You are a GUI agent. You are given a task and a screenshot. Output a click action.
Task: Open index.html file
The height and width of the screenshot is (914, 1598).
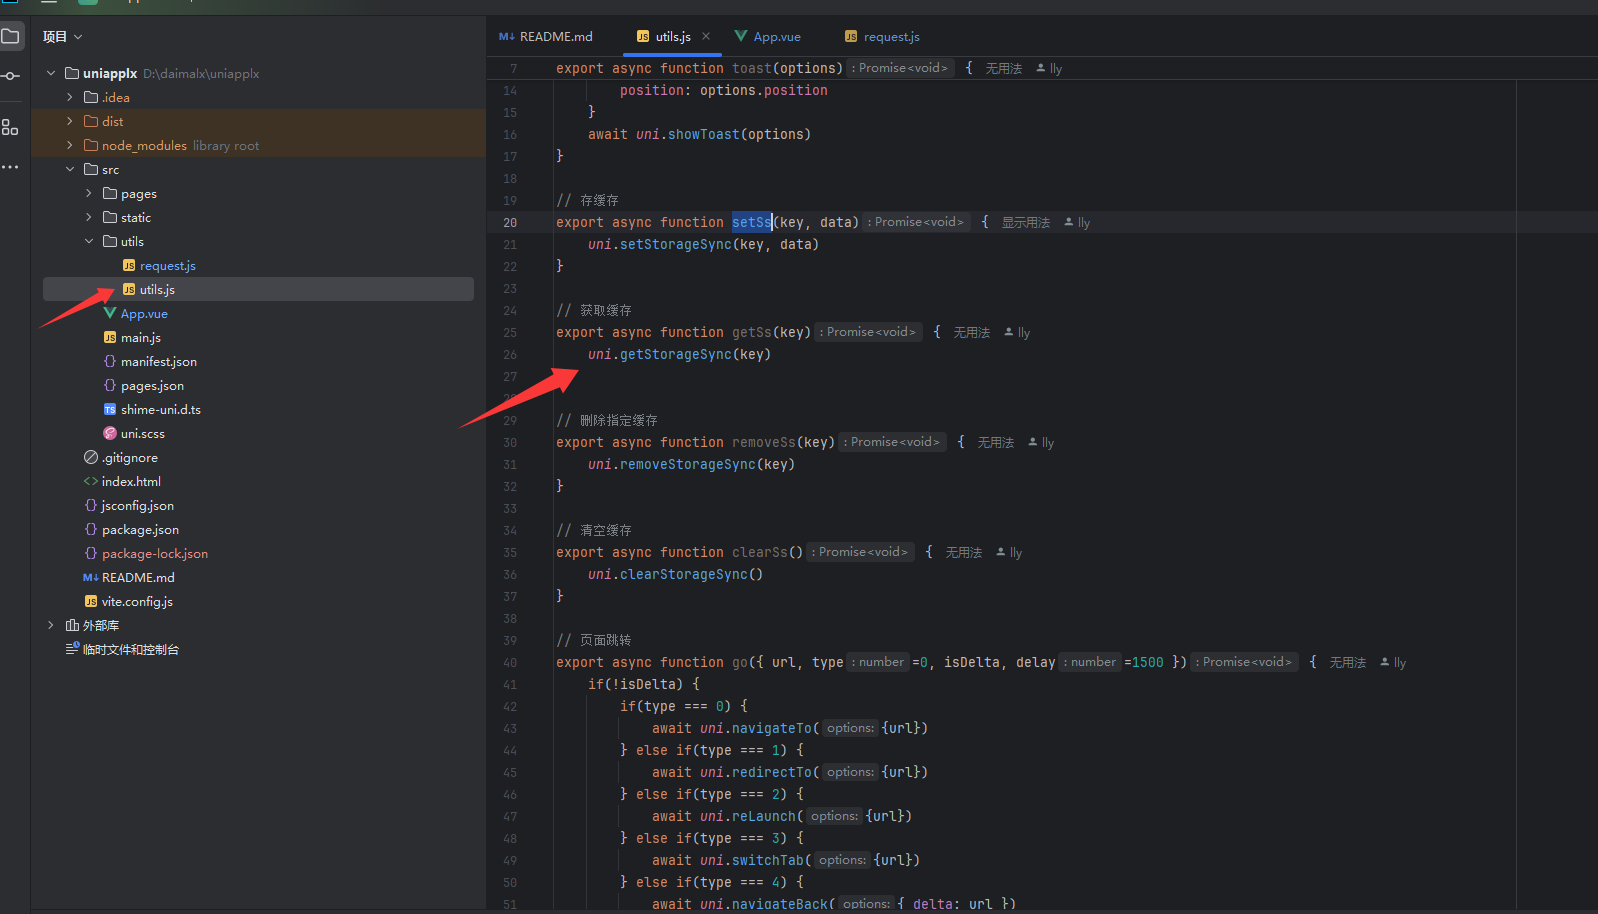tap(131, 481)
